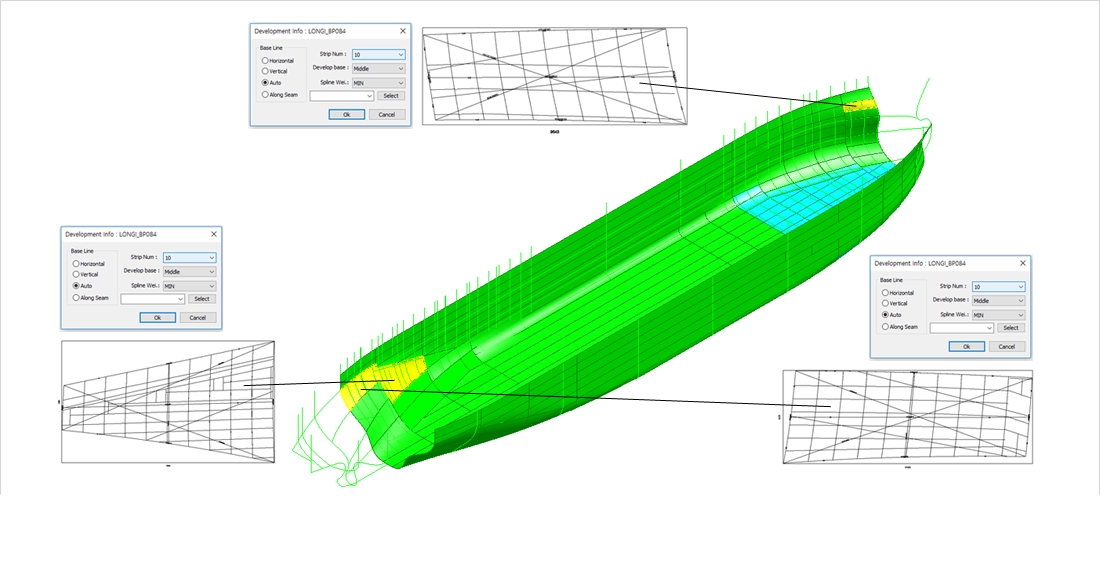Open Spline Wei dropdown in right dialog
This screenshot has height=576, width=1100.
(x=998, y=314)
